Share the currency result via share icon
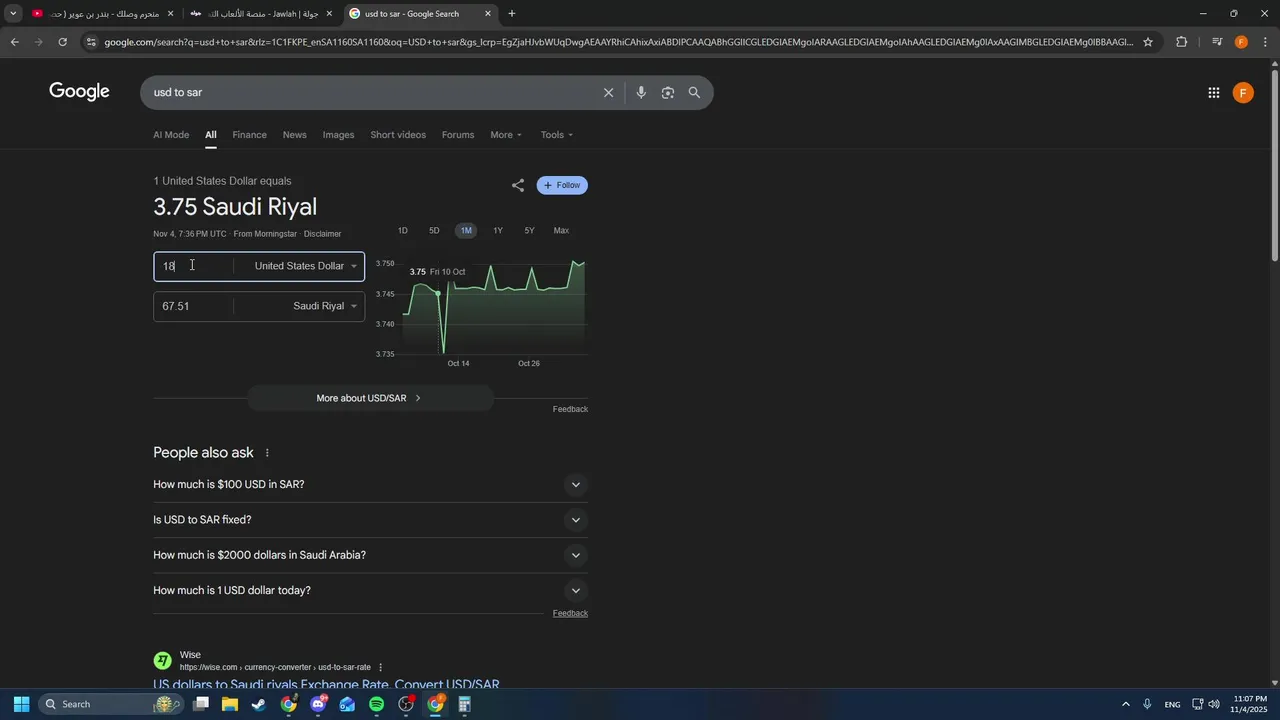 pyautogui.click(x=517, y=185)
